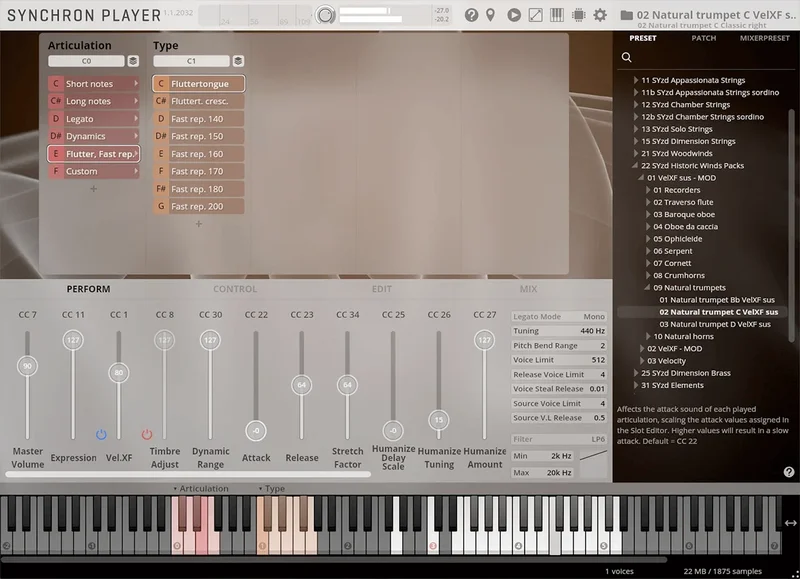Switch to the EDIT tab
The image size is (800, 579).
click(382, 289)
